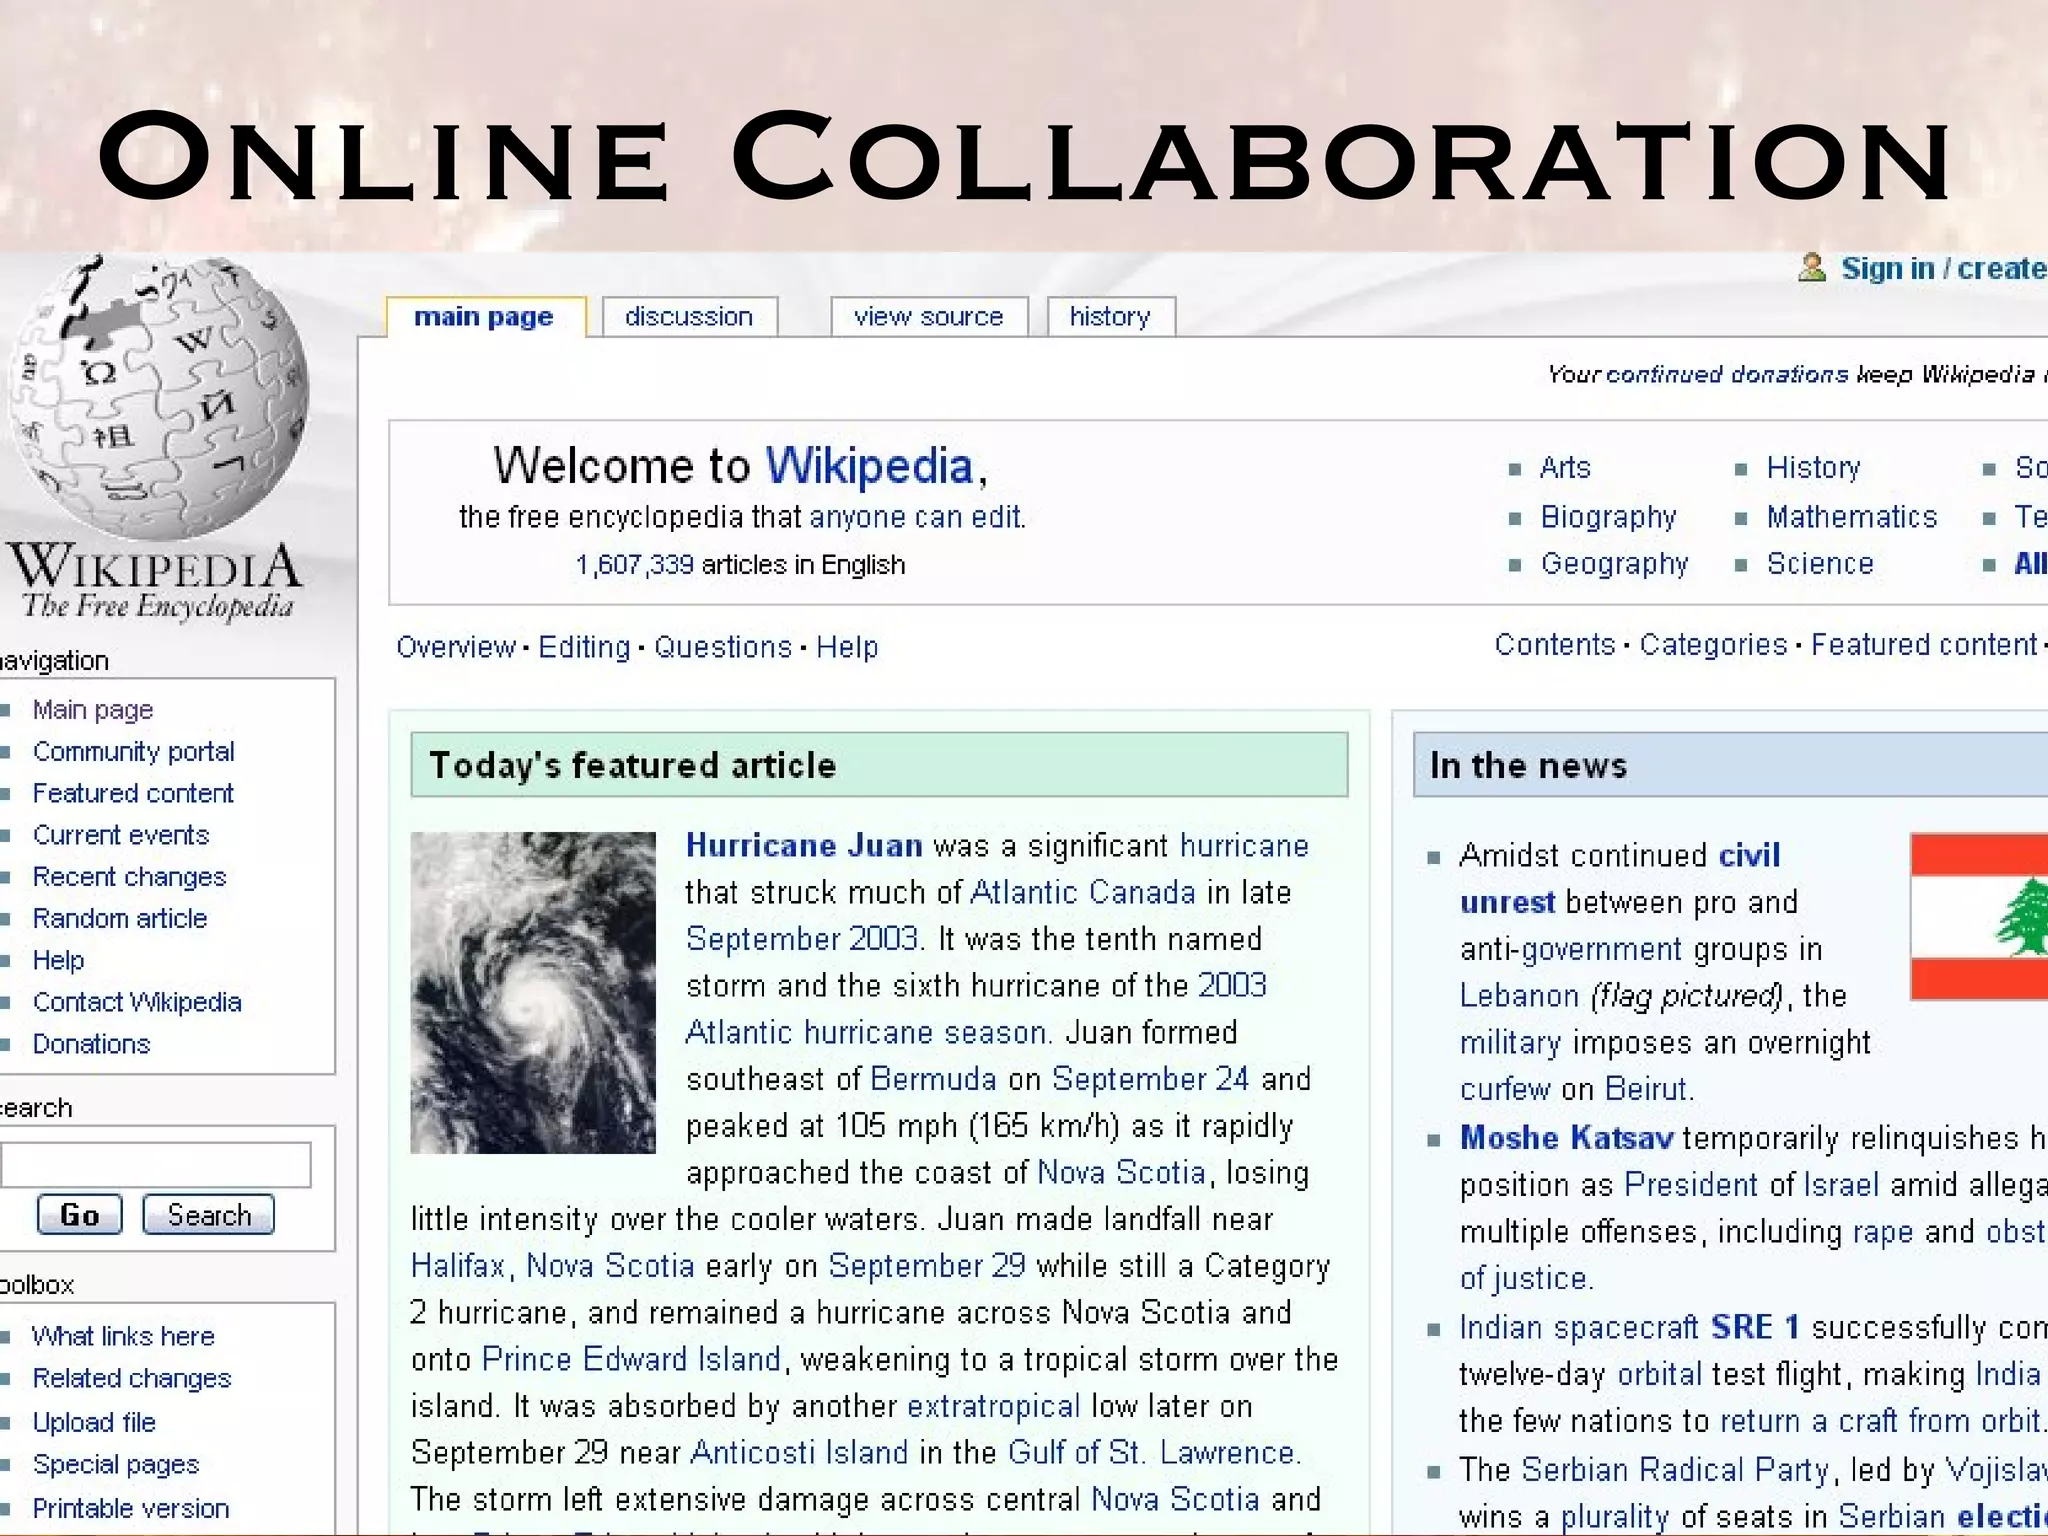Open the Hurricane Juan article link
The width and height of the screenshot is (2048, 1536).
click(x=804, y=846)
